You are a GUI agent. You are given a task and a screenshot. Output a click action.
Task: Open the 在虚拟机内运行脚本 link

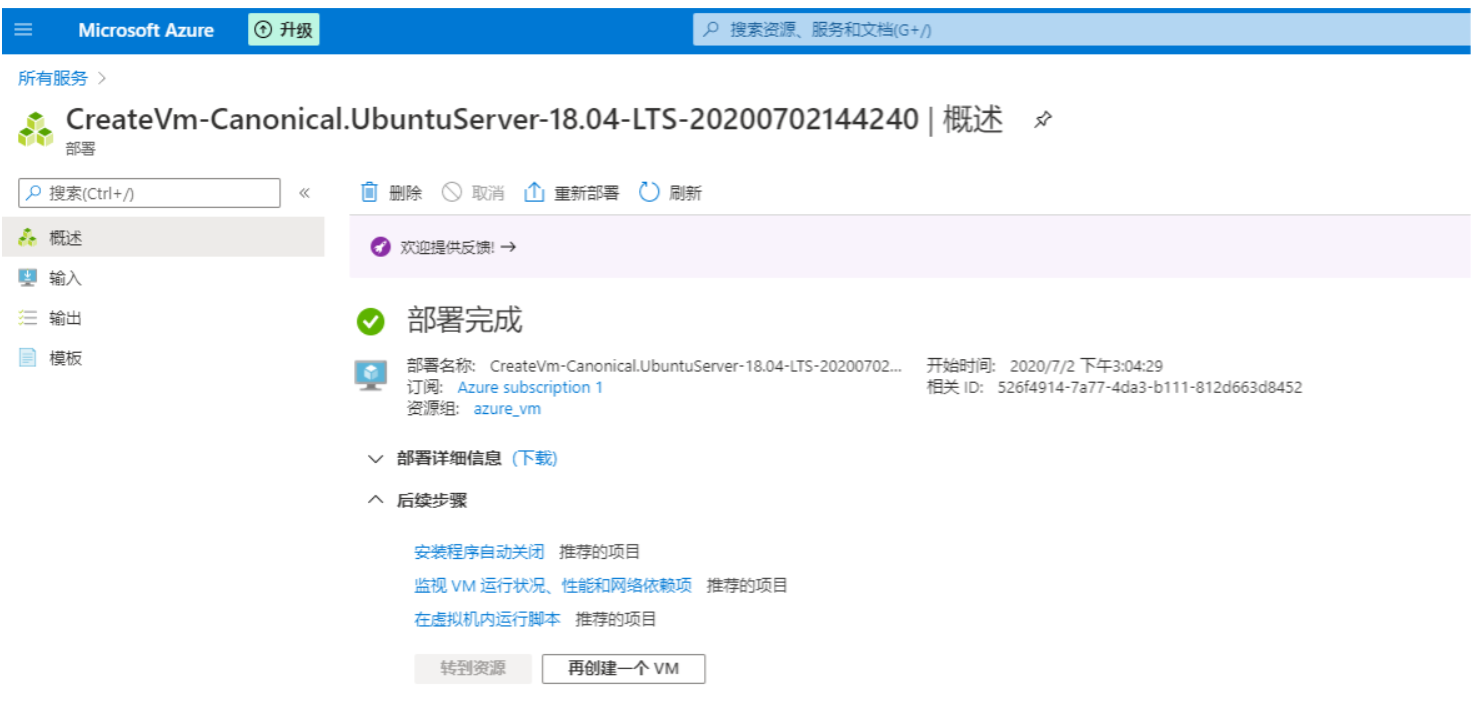pos(487,619)
